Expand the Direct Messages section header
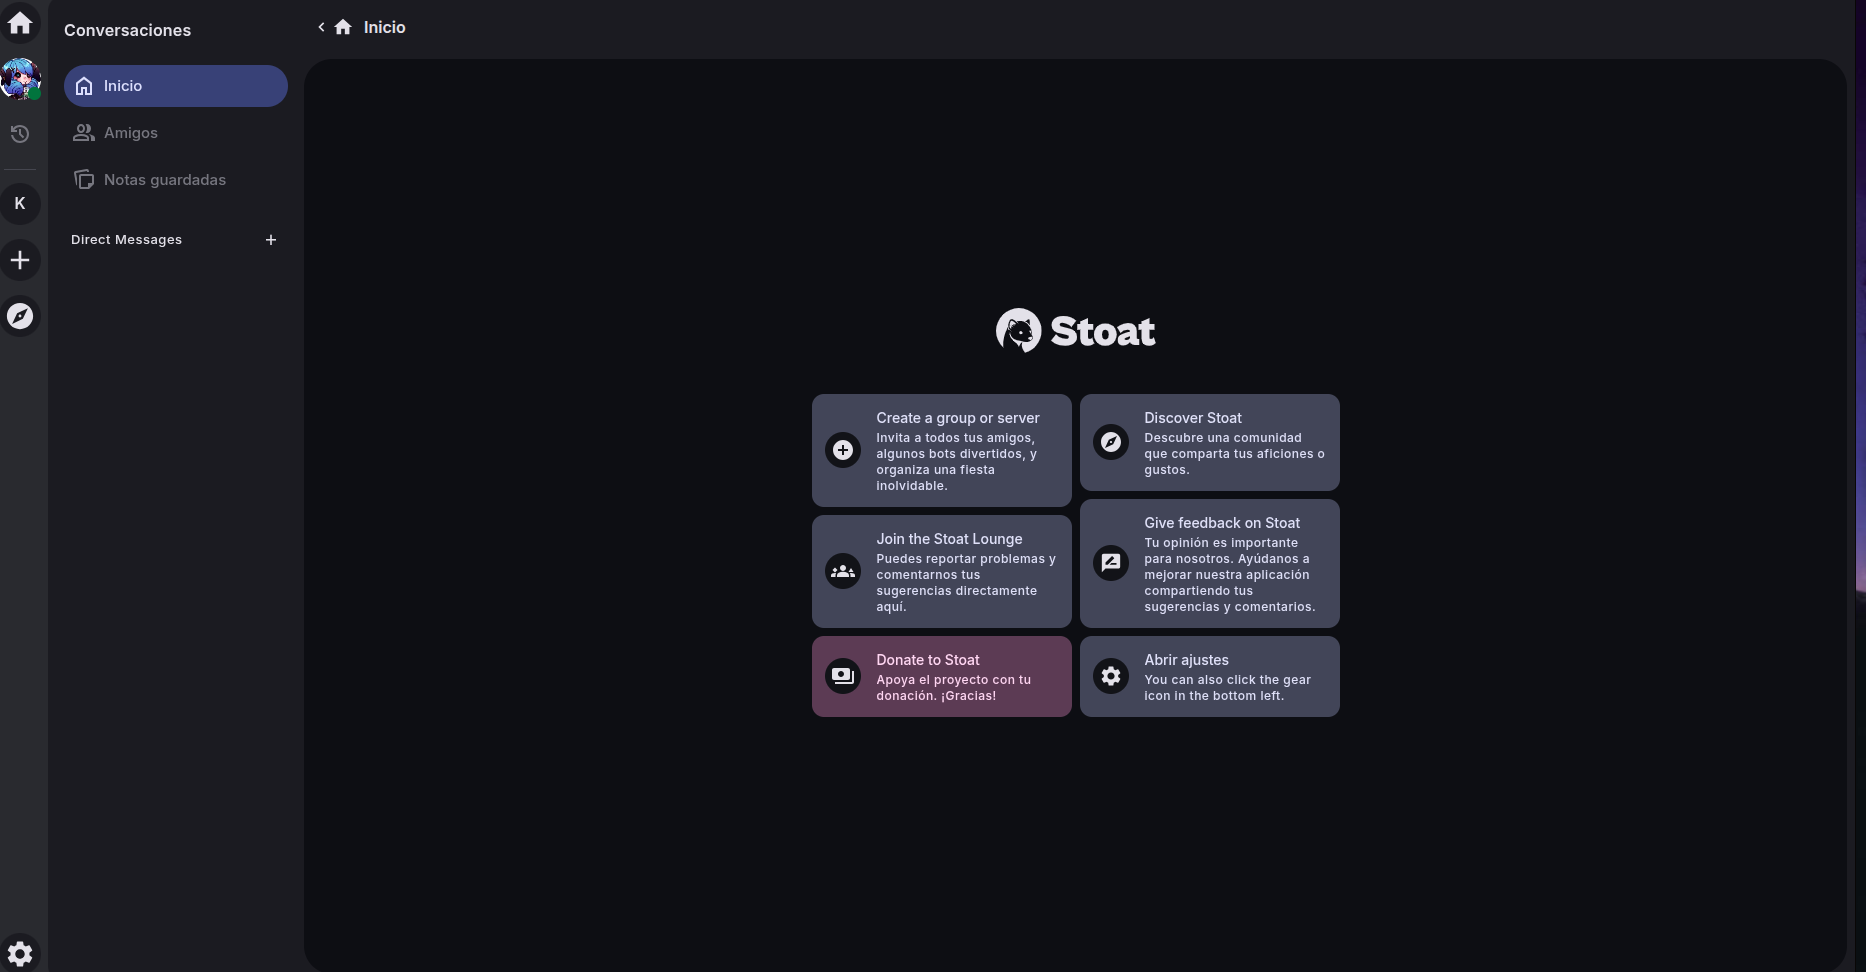Screen dimensions: 1866x972 click(x=127, y=240)
